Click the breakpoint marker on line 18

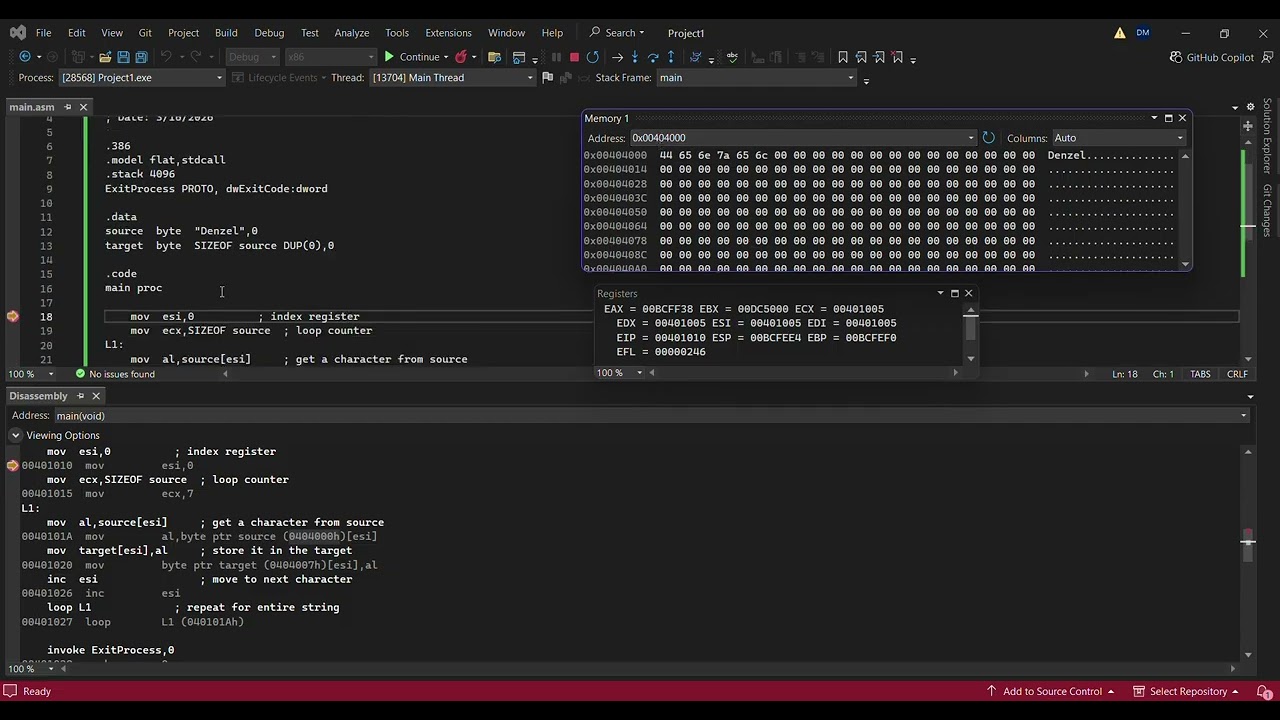tap(13, 317)
